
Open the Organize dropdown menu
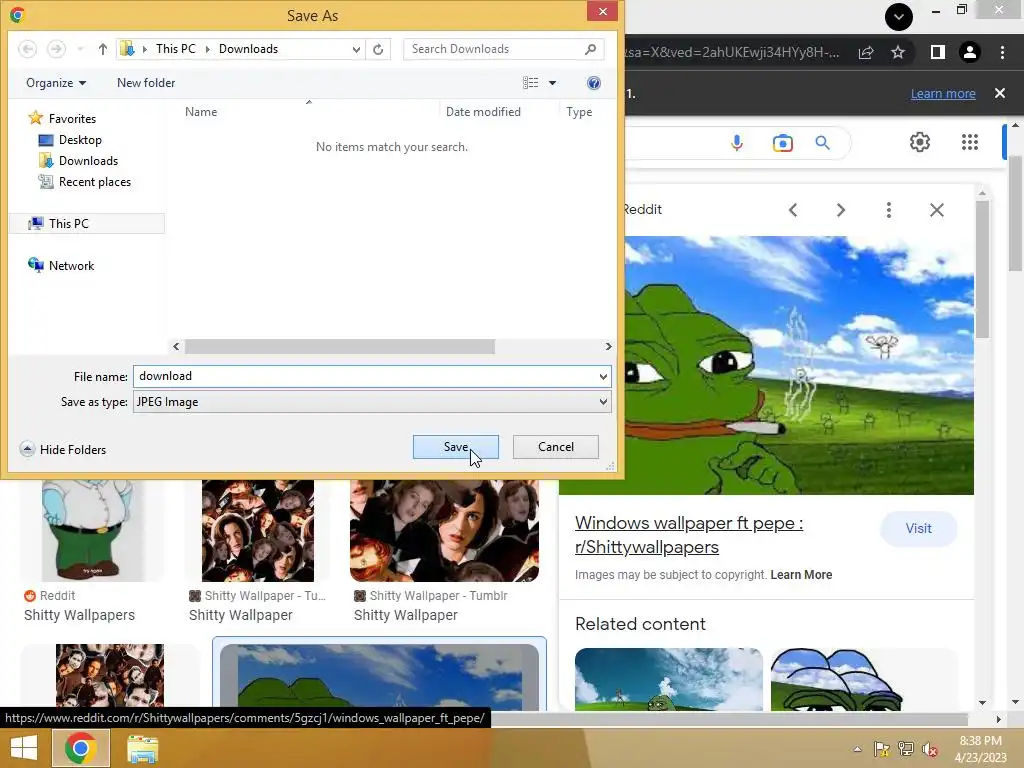[56, 83]
